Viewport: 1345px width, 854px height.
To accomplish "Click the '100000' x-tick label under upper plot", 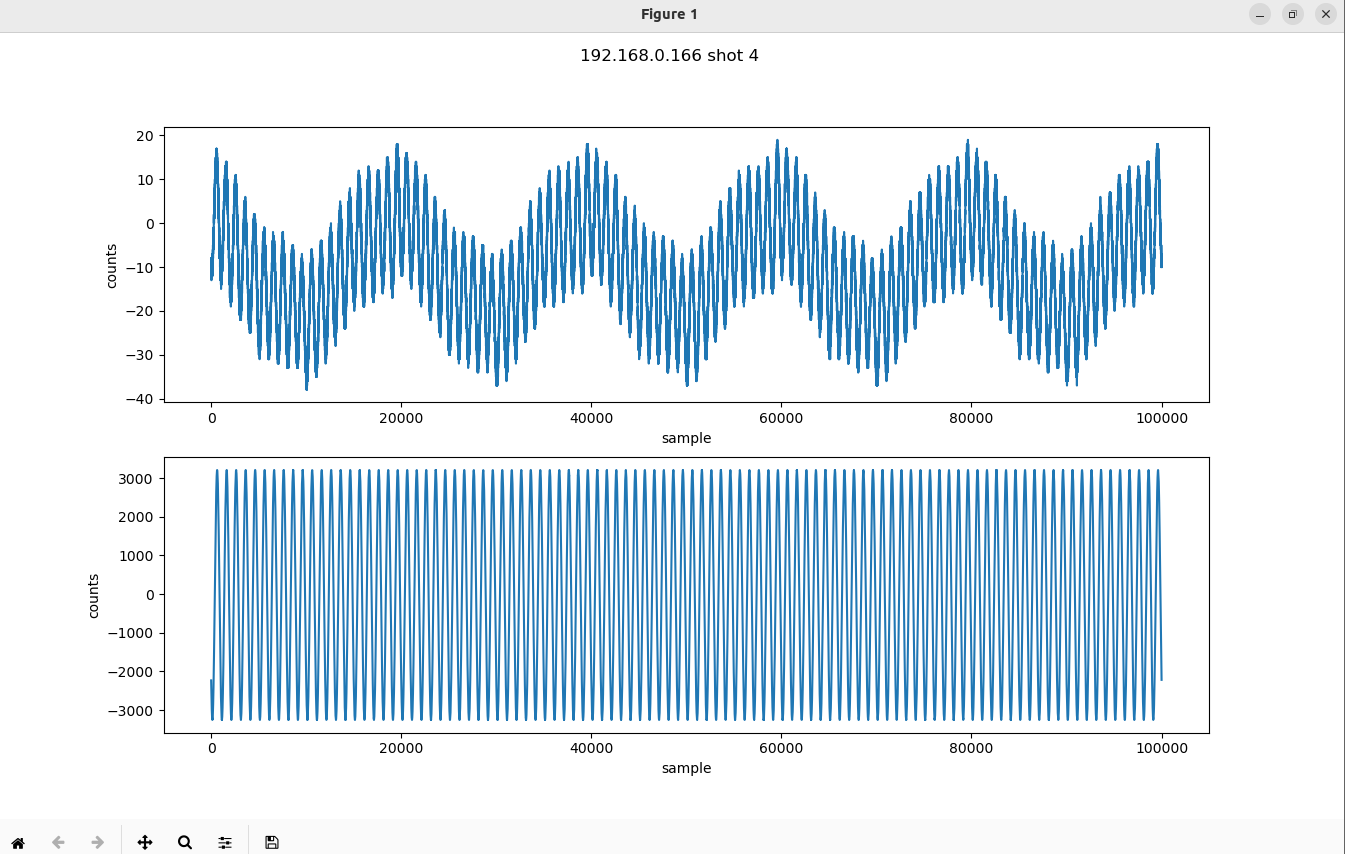I will point(1161,419).
